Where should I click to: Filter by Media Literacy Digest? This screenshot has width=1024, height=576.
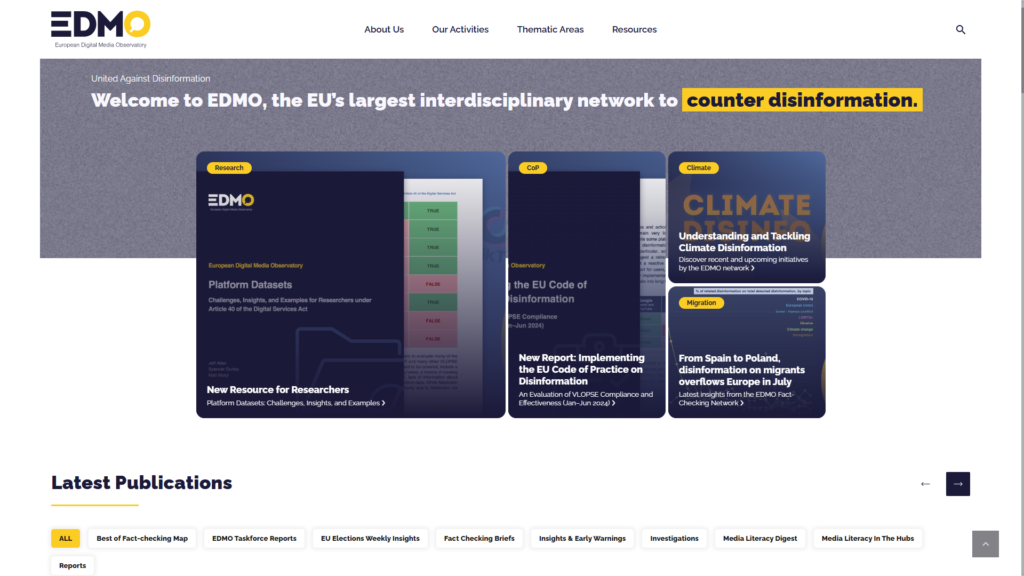click(760, 538)
